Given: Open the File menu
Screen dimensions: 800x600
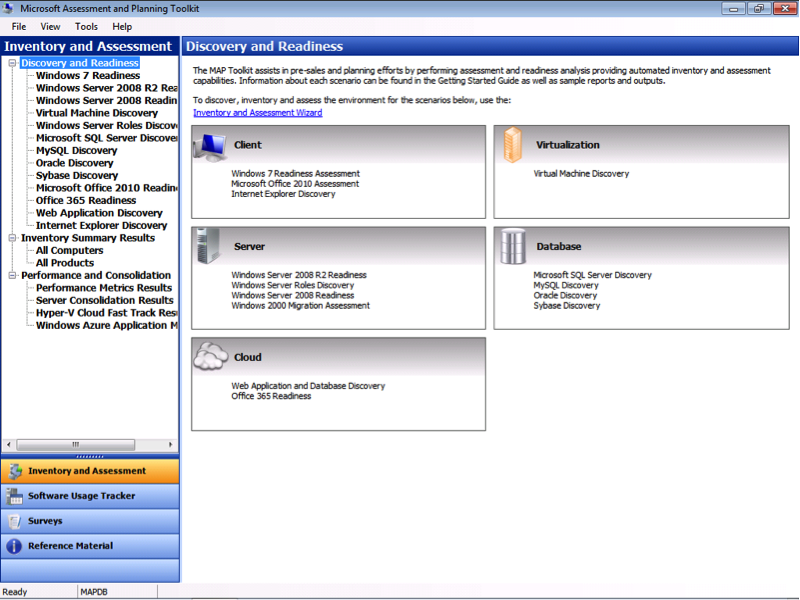Looking at the screenshot, I should tap(19, 27).
